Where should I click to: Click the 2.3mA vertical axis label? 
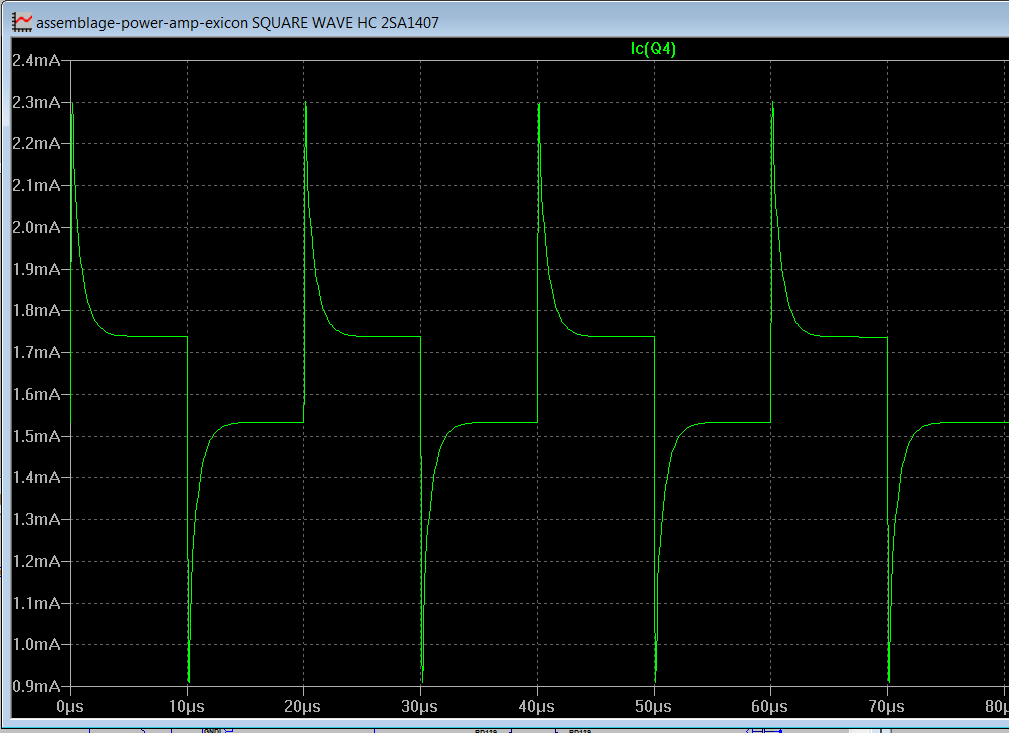coord(36,102)
